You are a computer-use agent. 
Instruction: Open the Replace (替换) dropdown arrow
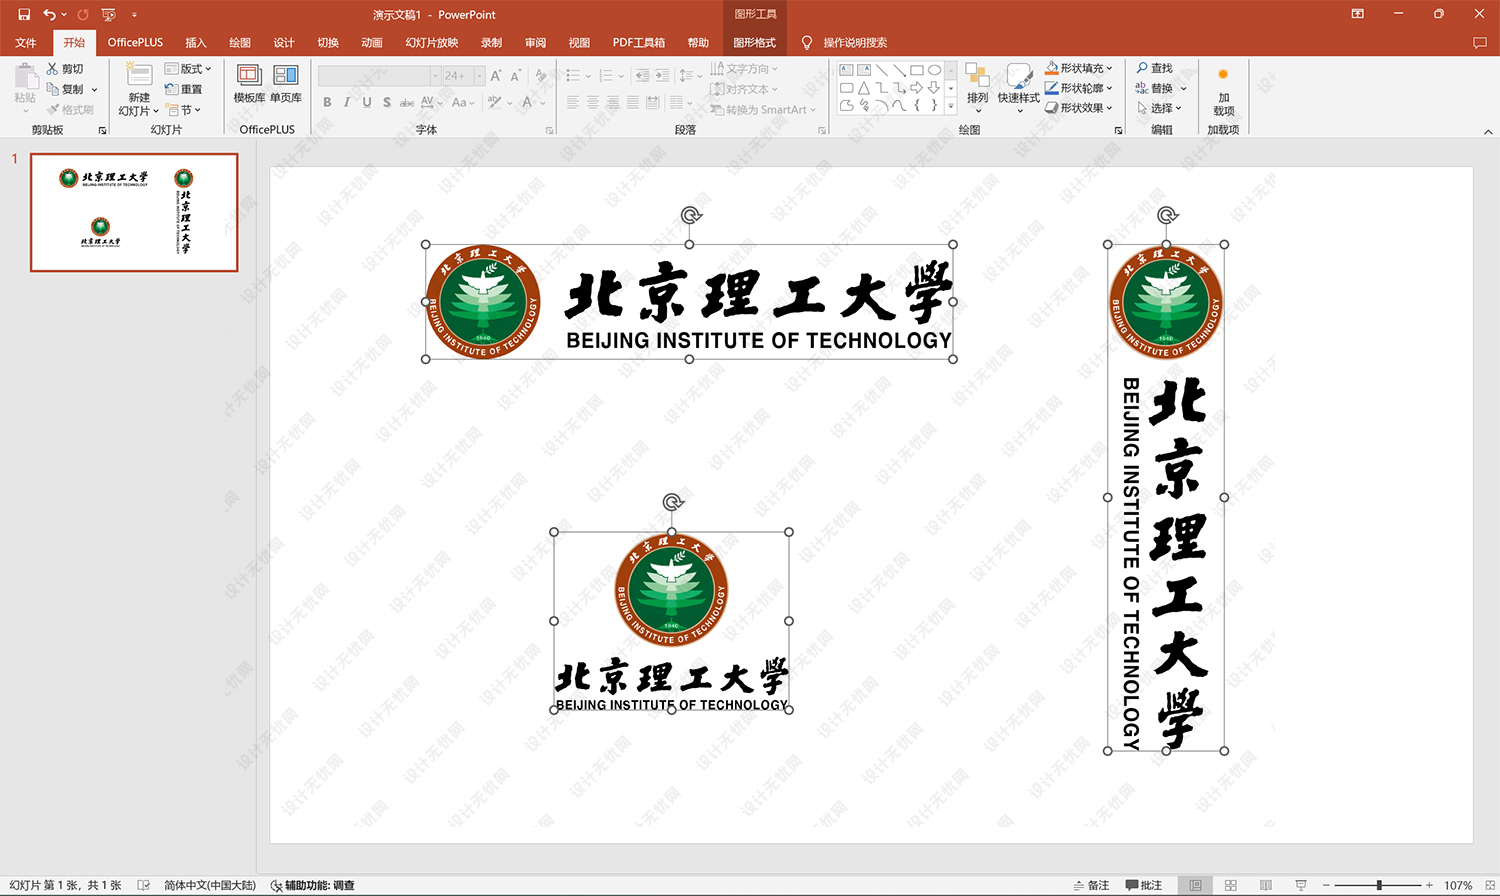pyautogui.click(x=1182, y=88)
